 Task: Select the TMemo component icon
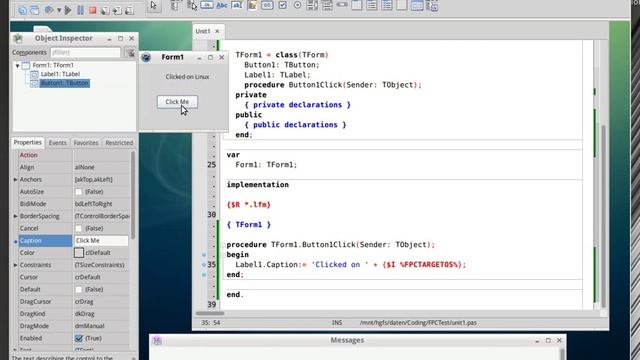point(252,5)
